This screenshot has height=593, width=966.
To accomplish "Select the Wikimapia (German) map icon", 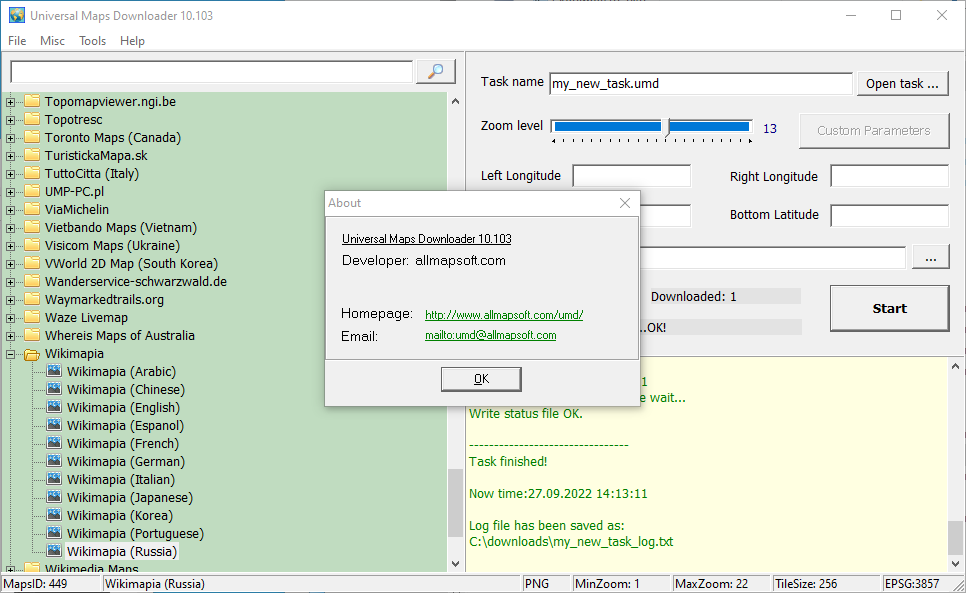I will [54, 461].
